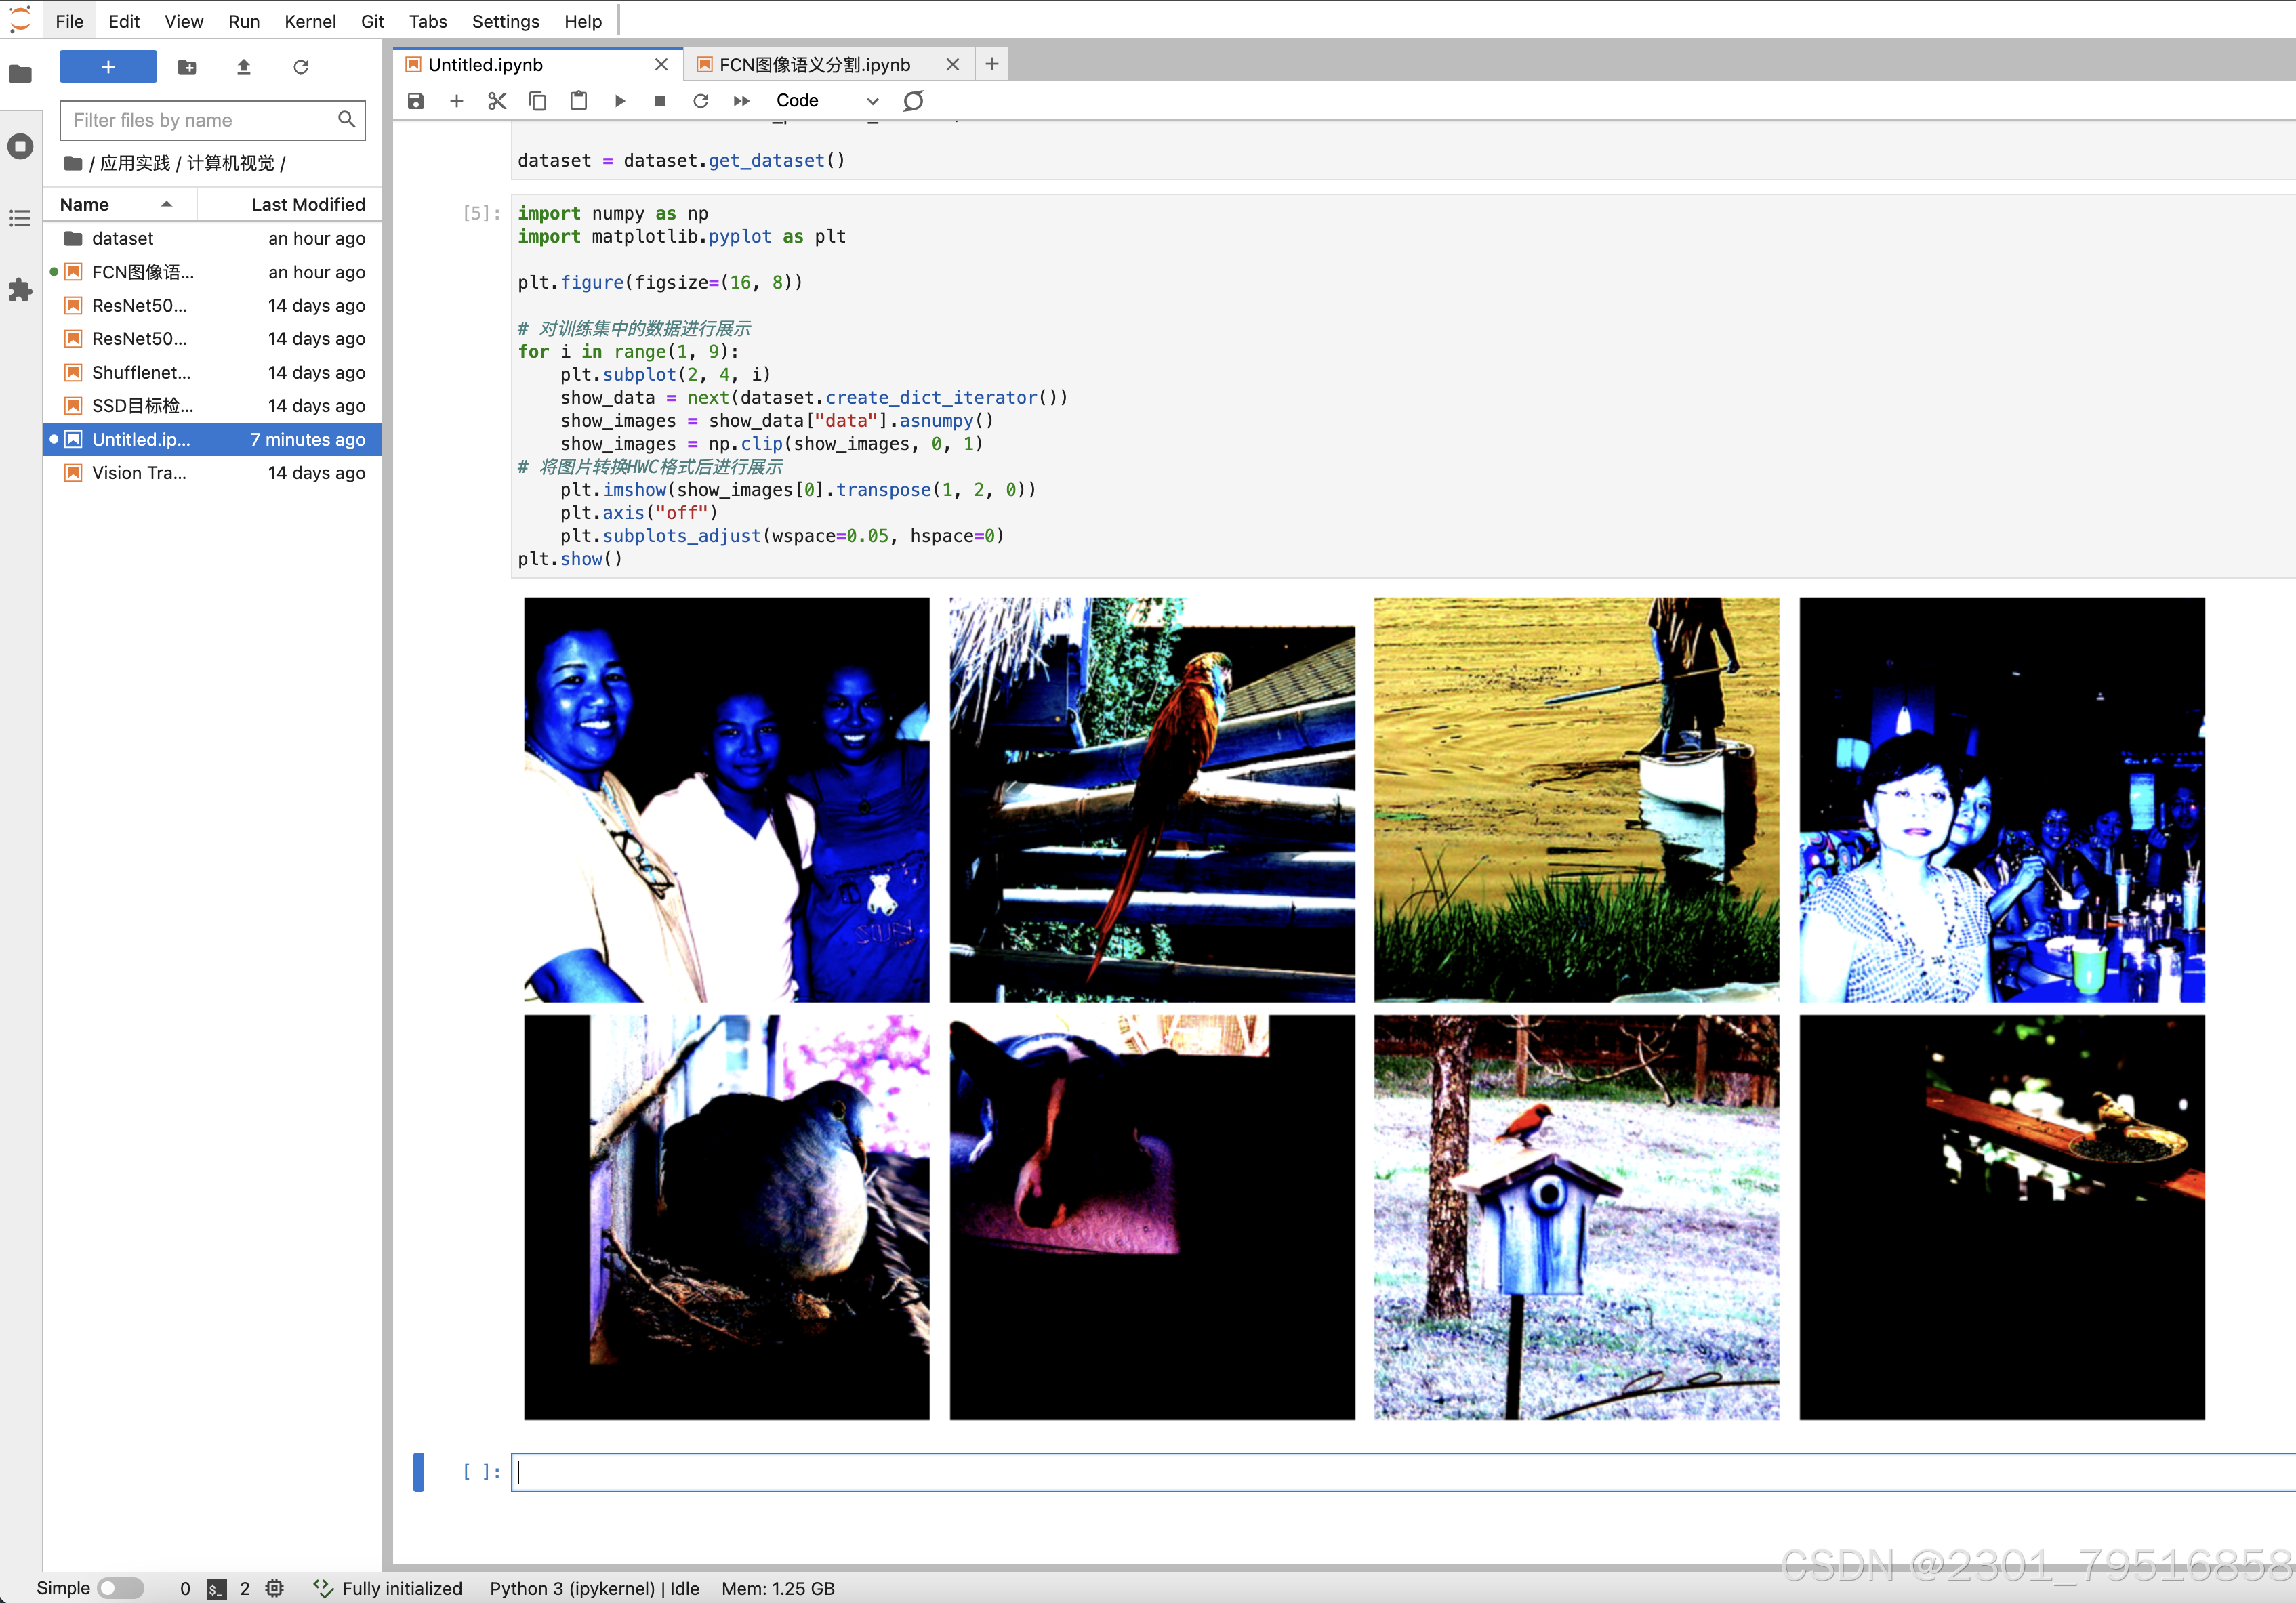
Task: Click Fully initialized status indicator
Action: [x=388, y=1588]
